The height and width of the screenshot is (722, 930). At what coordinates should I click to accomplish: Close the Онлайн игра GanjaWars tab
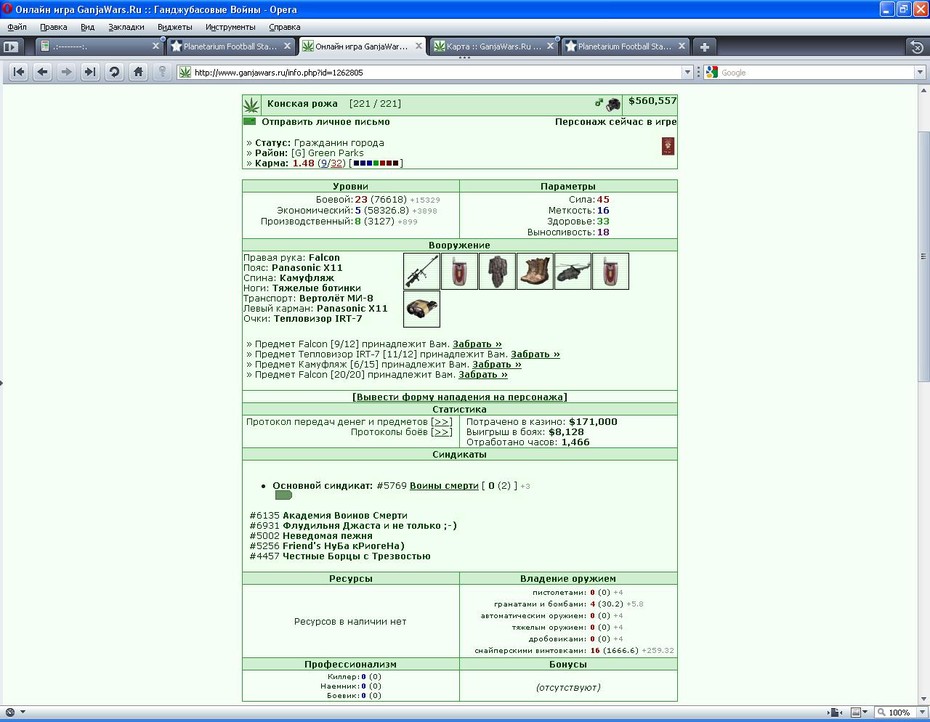coord(419,46)
